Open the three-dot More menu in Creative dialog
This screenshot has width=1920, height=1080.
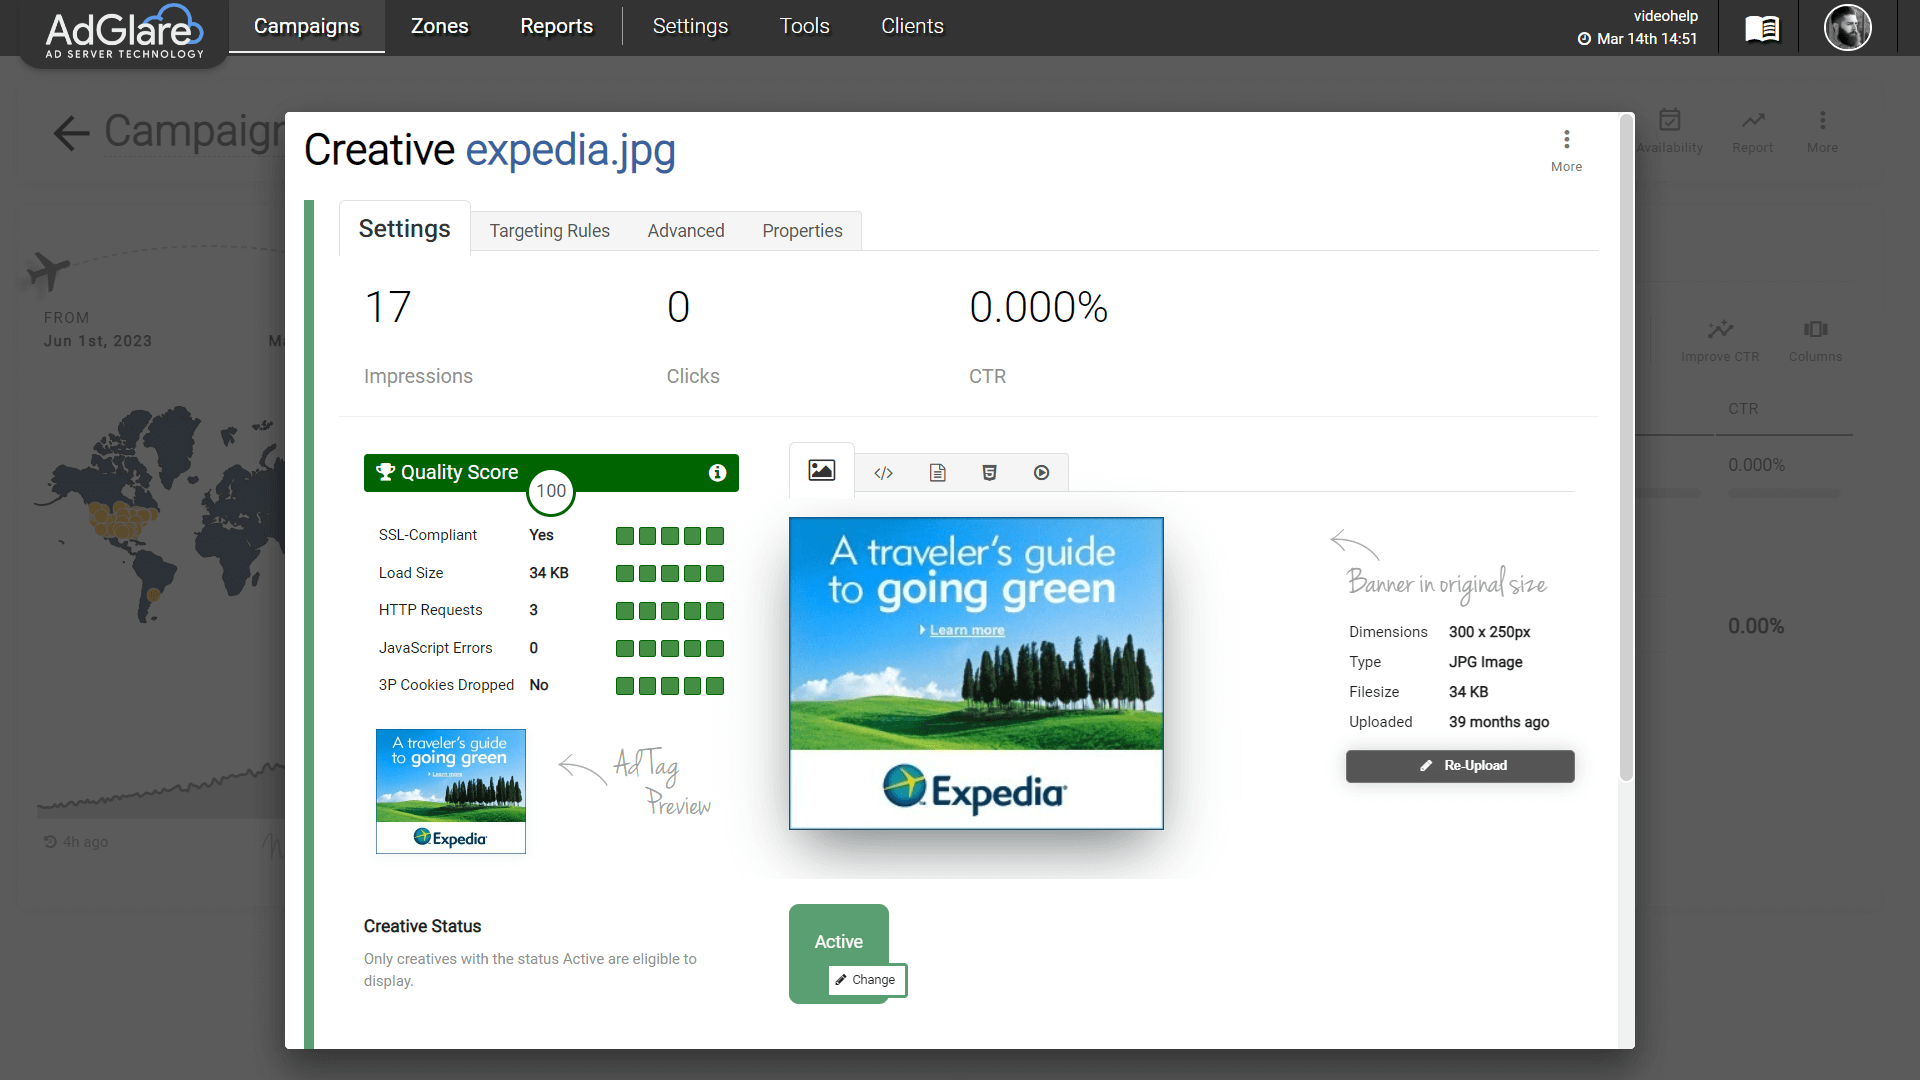pyautogui.click(x=1566, y=151)
